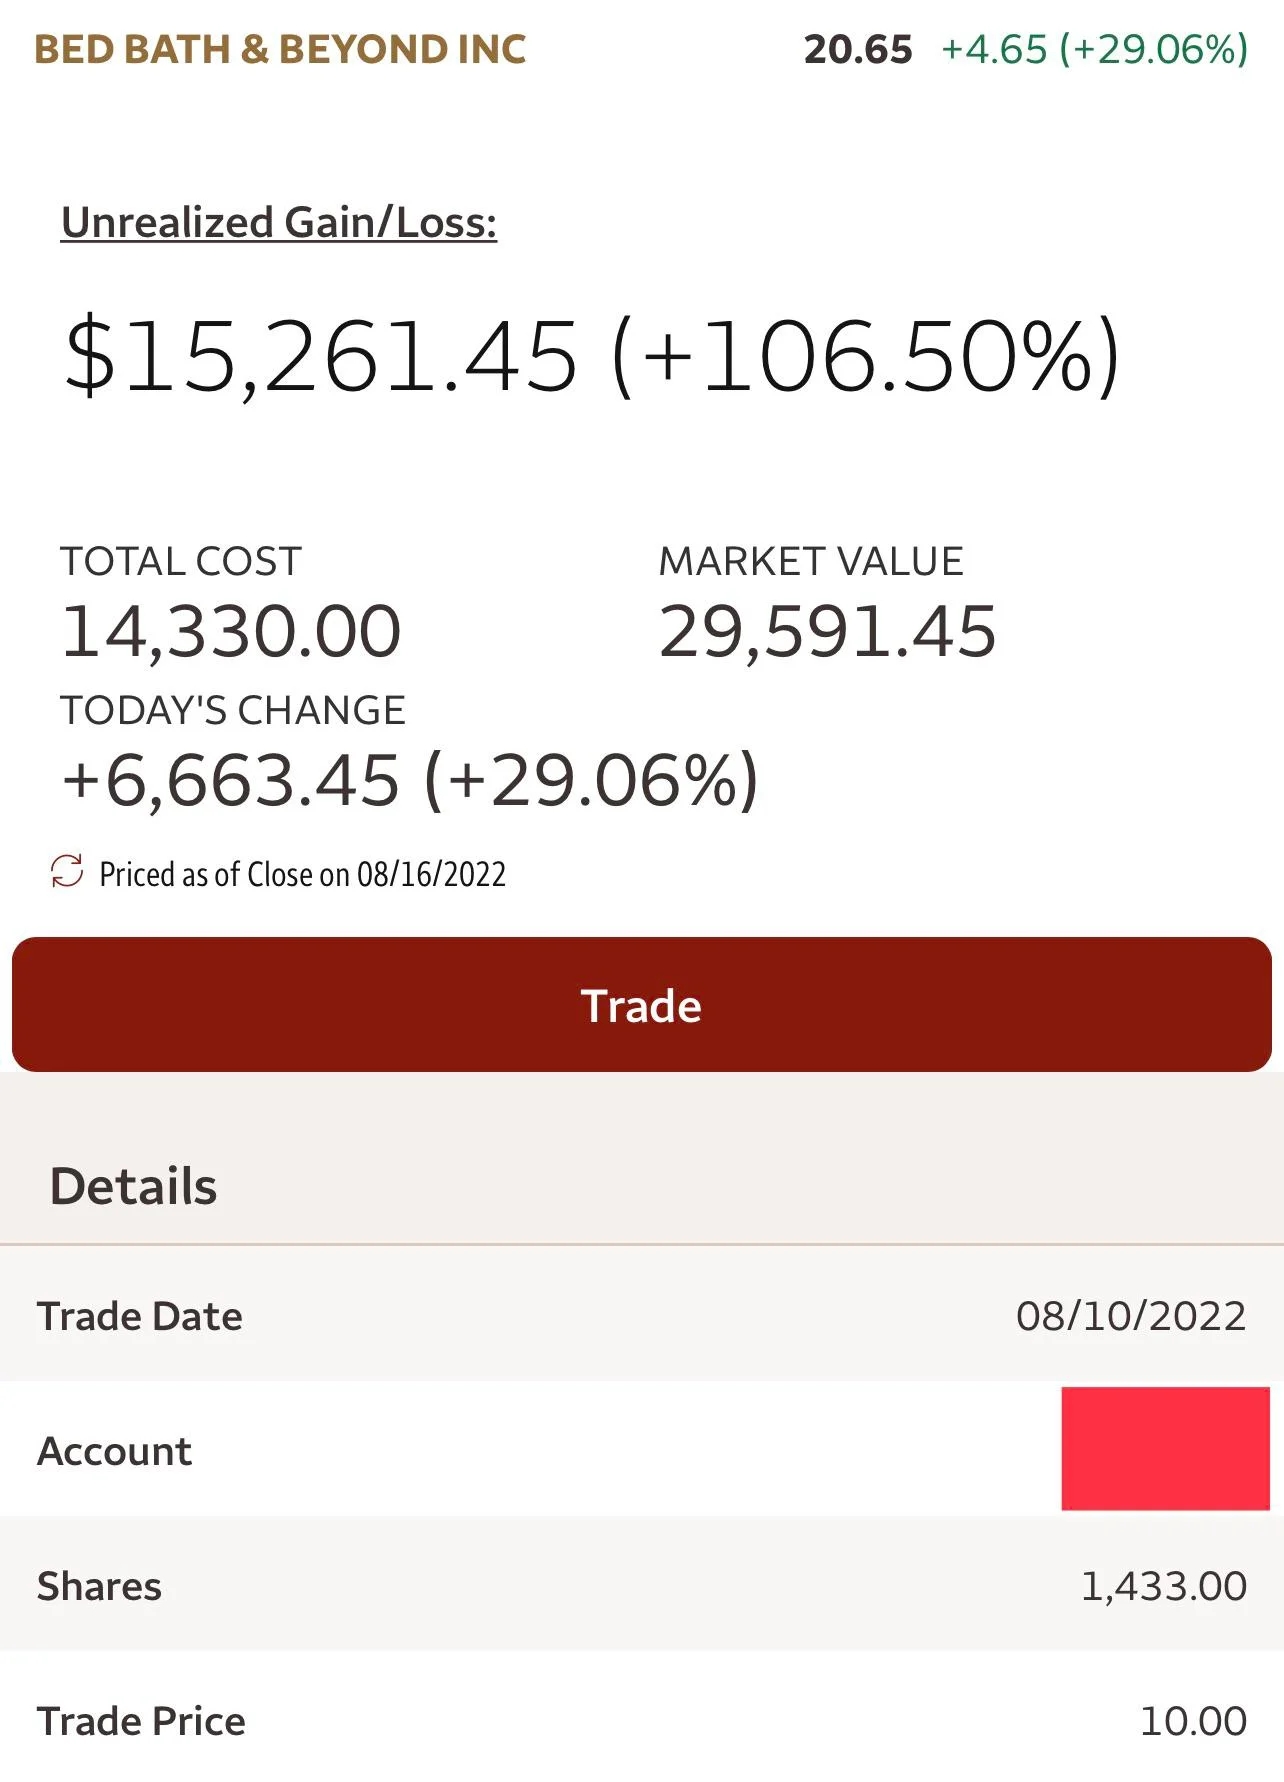The width and height of the screenshot is (1284, 1782).
Task: Tap Today's Change +6,663.45 value
Action: coord(231,779)
